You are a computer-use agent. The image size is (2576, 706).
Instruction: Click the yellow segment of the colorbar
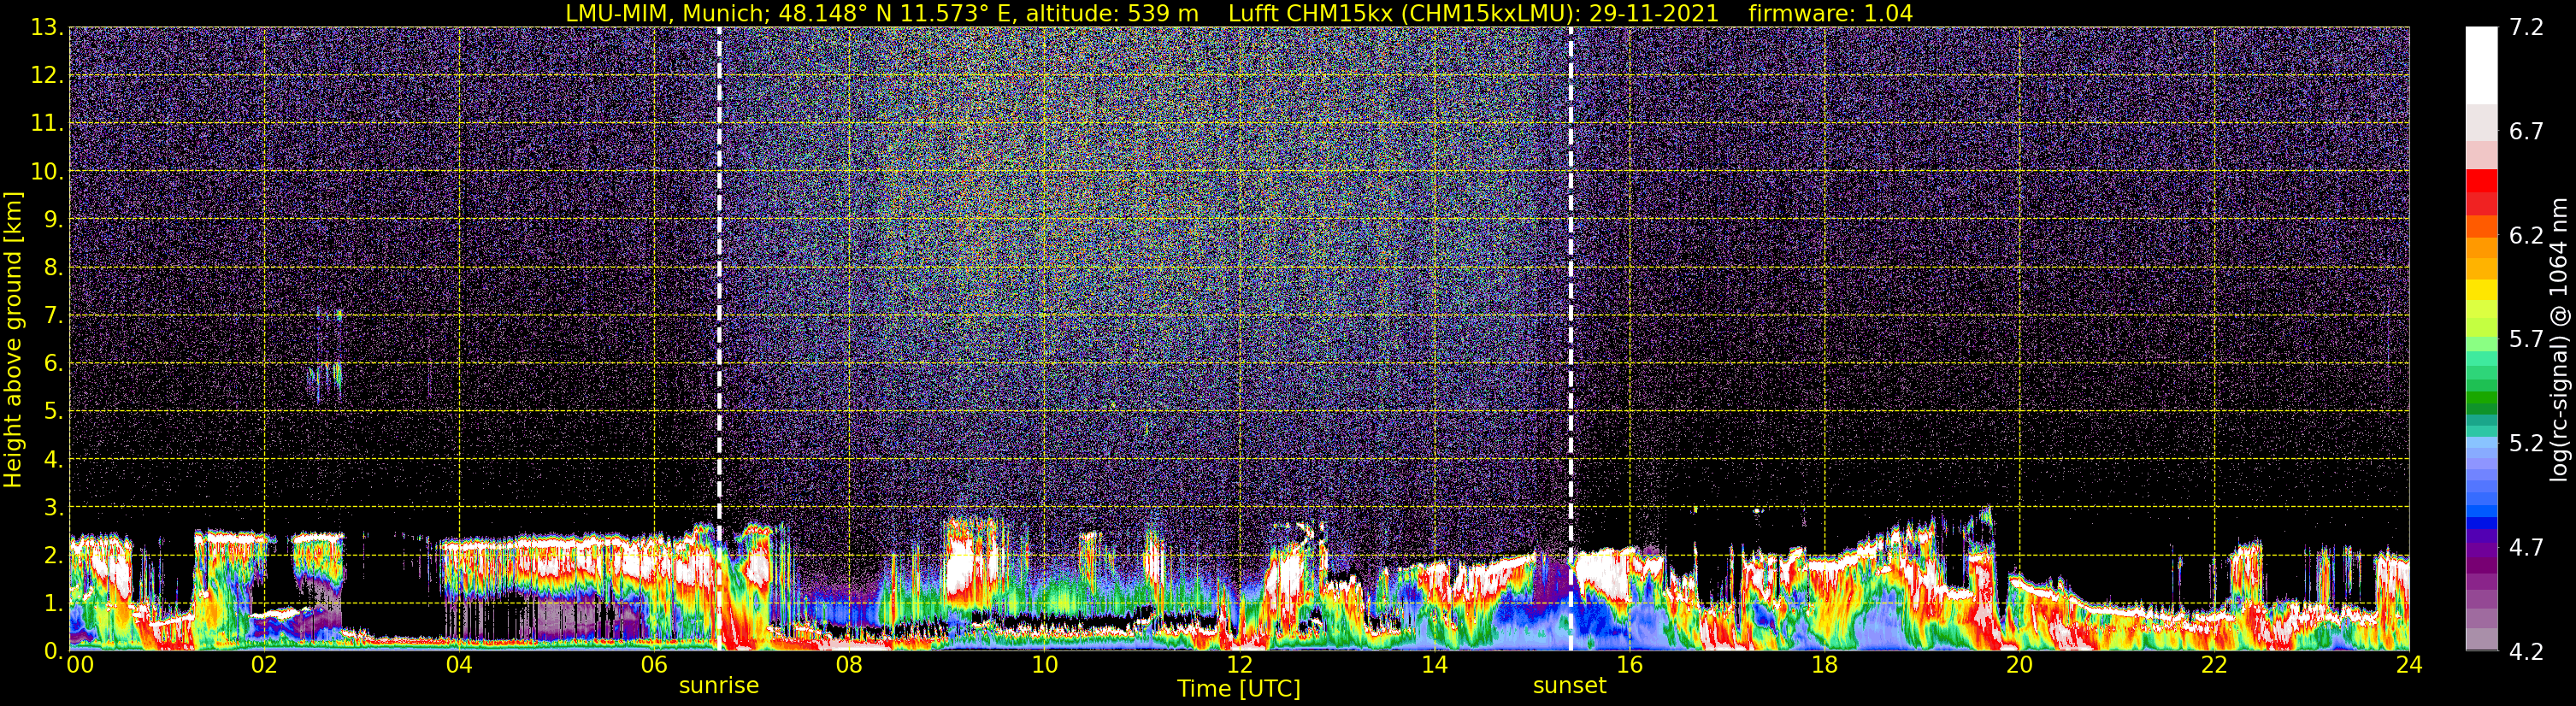(2481, 290)
